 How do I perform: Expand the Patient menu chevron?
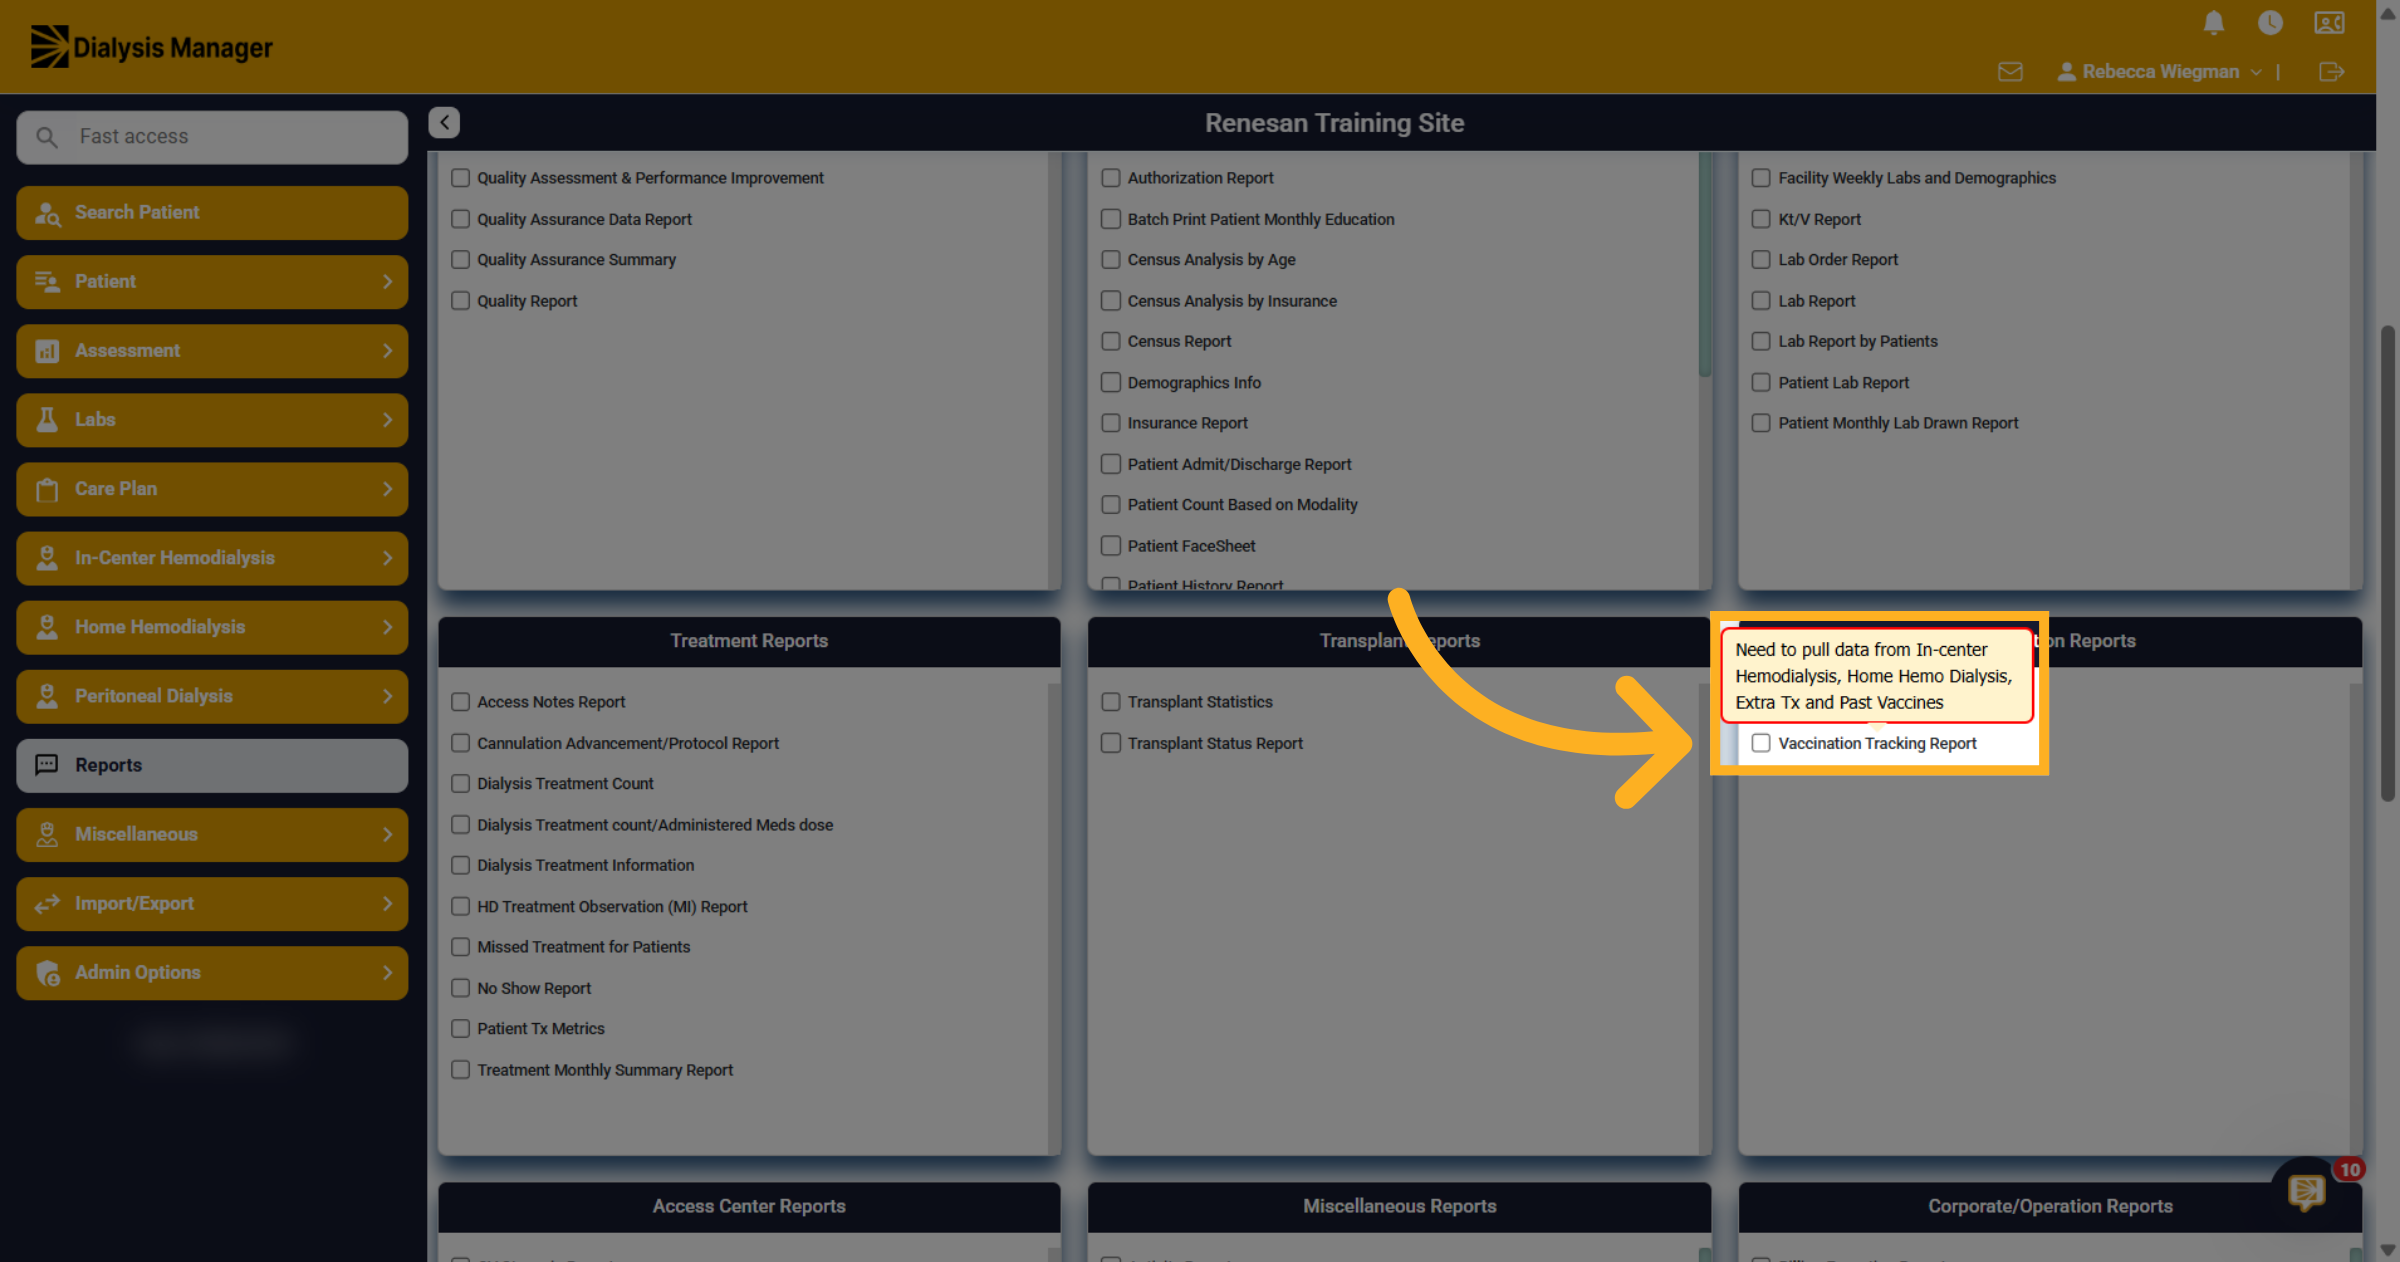(388, 282)
